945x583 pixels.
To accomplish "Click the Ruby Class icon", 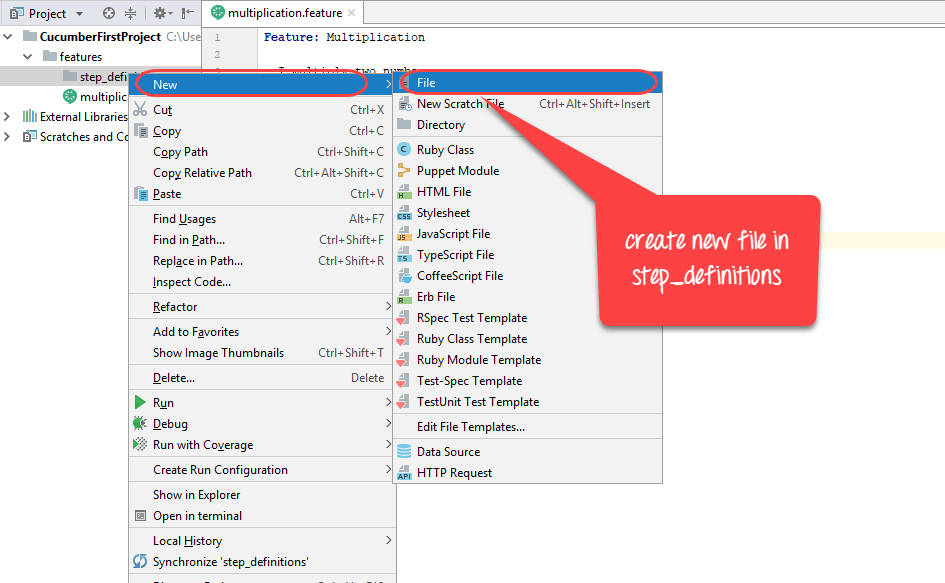I will (404, 150).
